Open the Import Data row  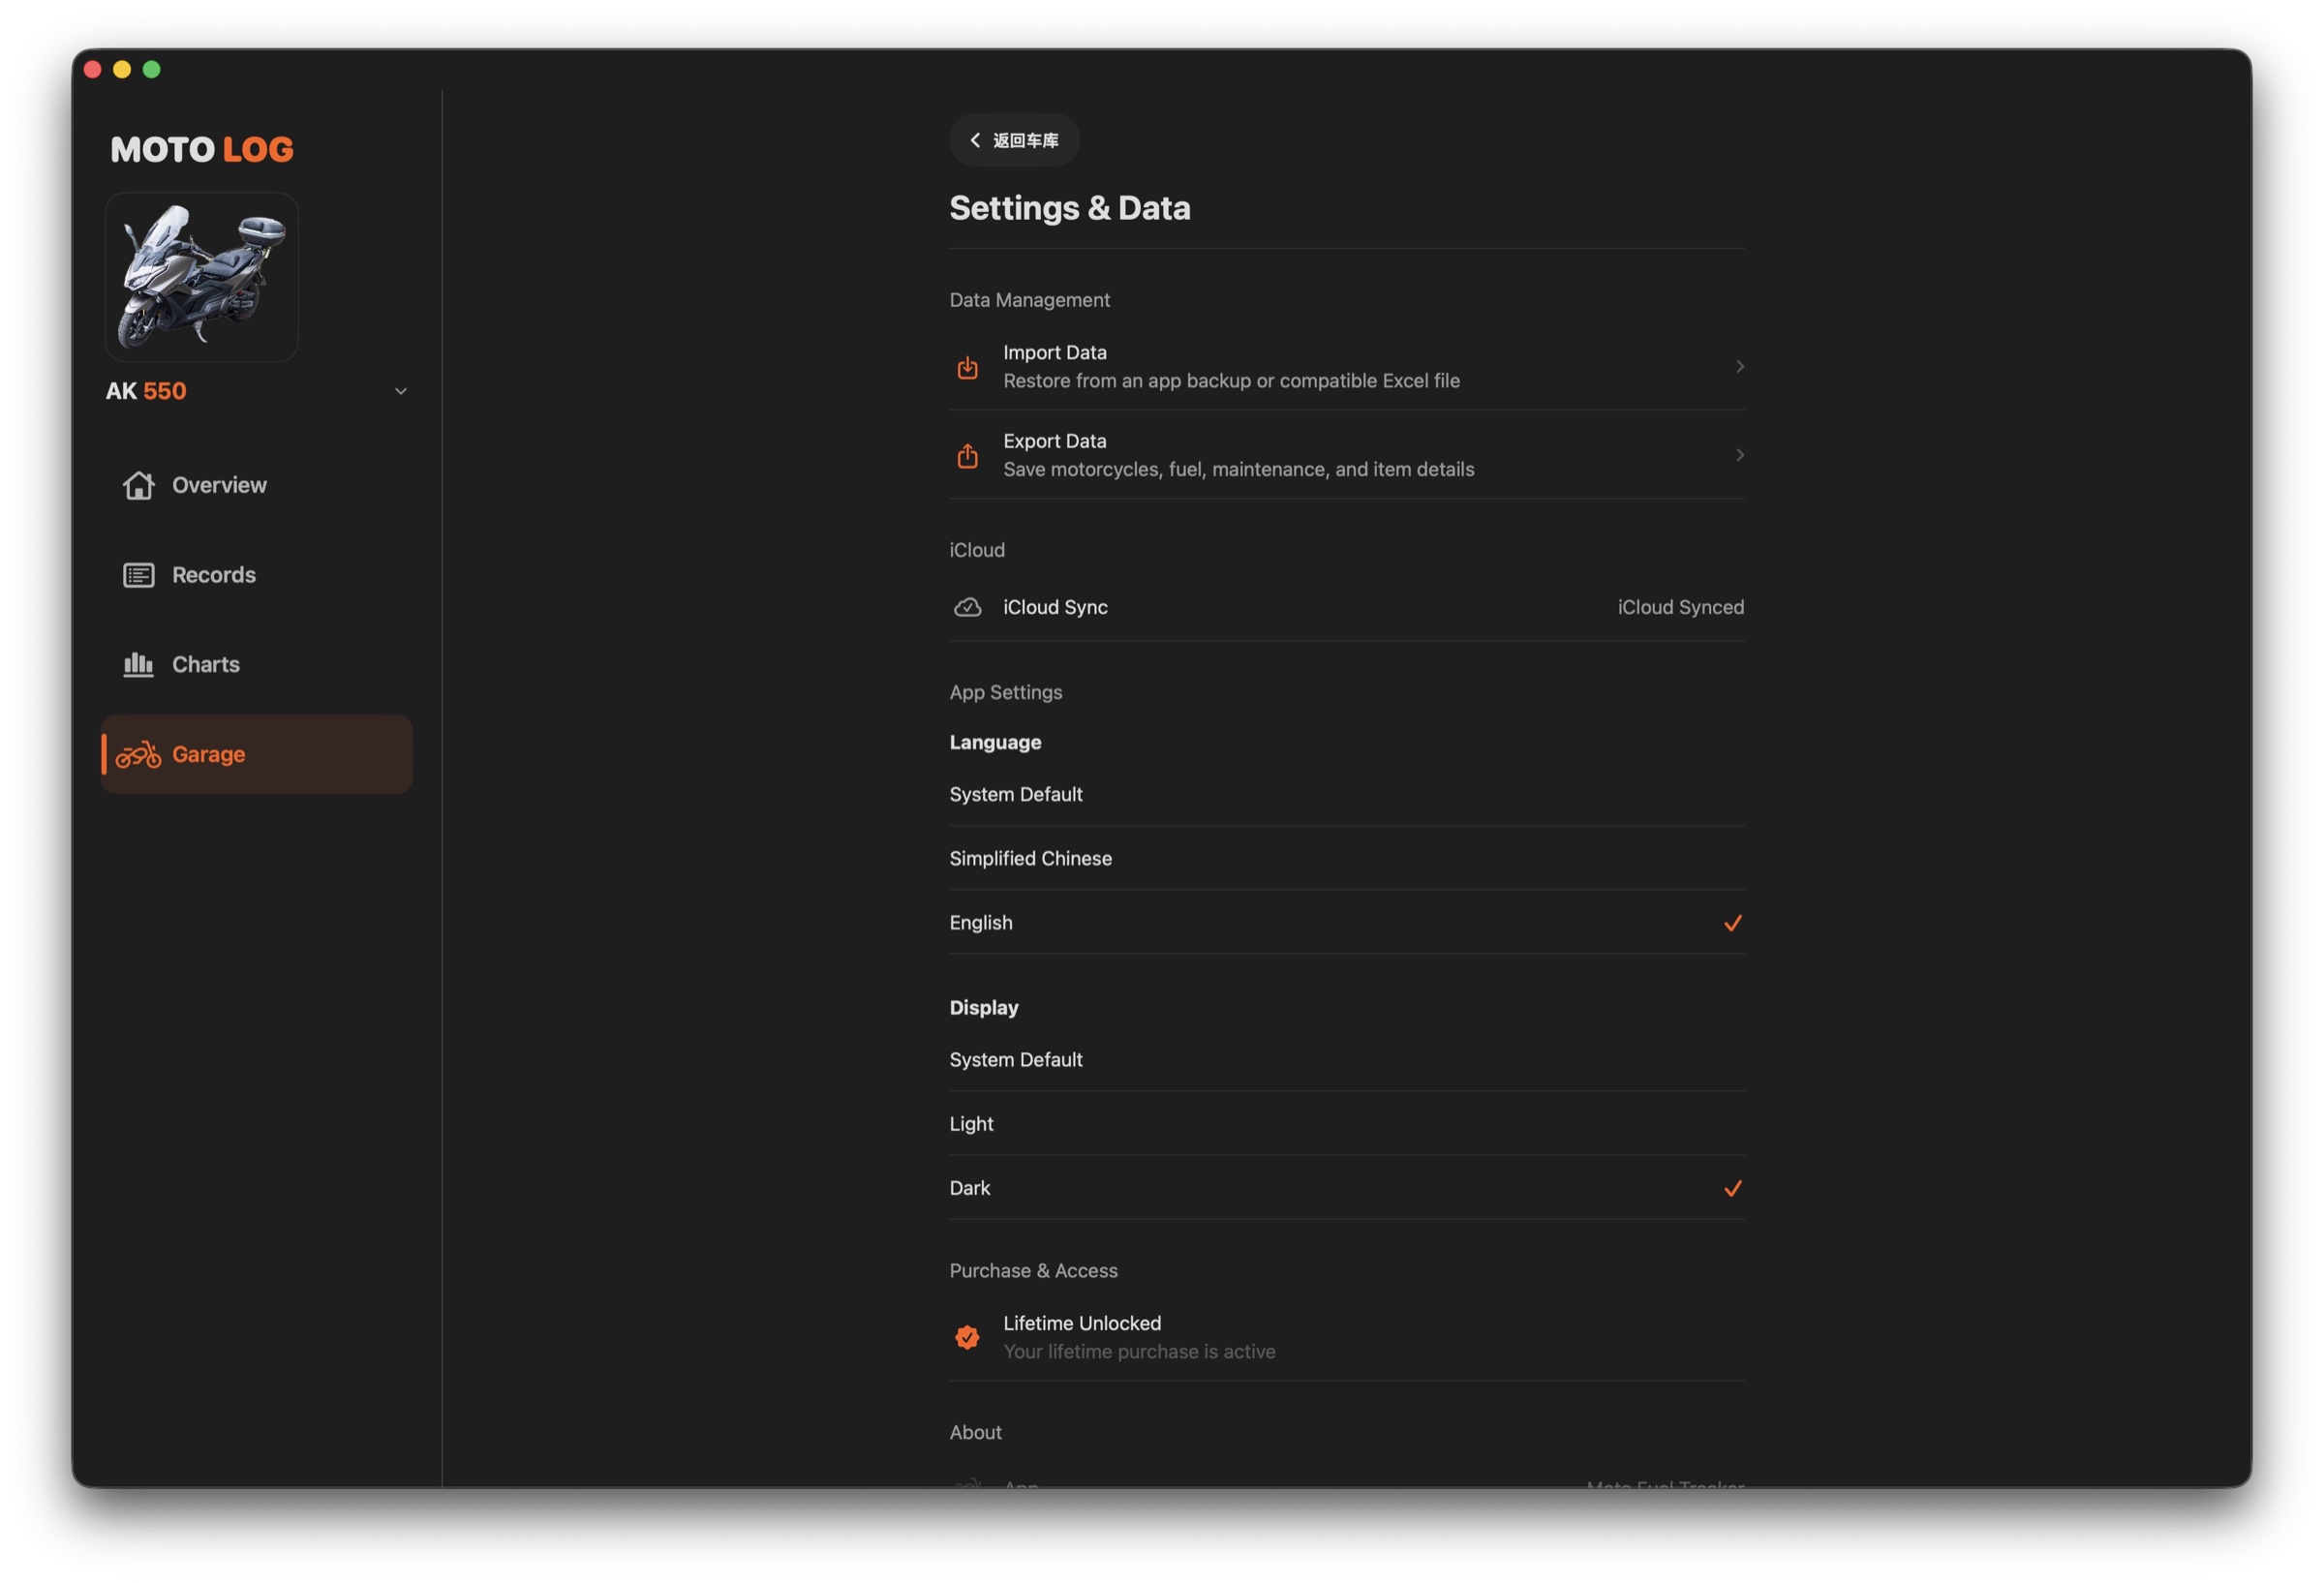(x=1347, y=367)
